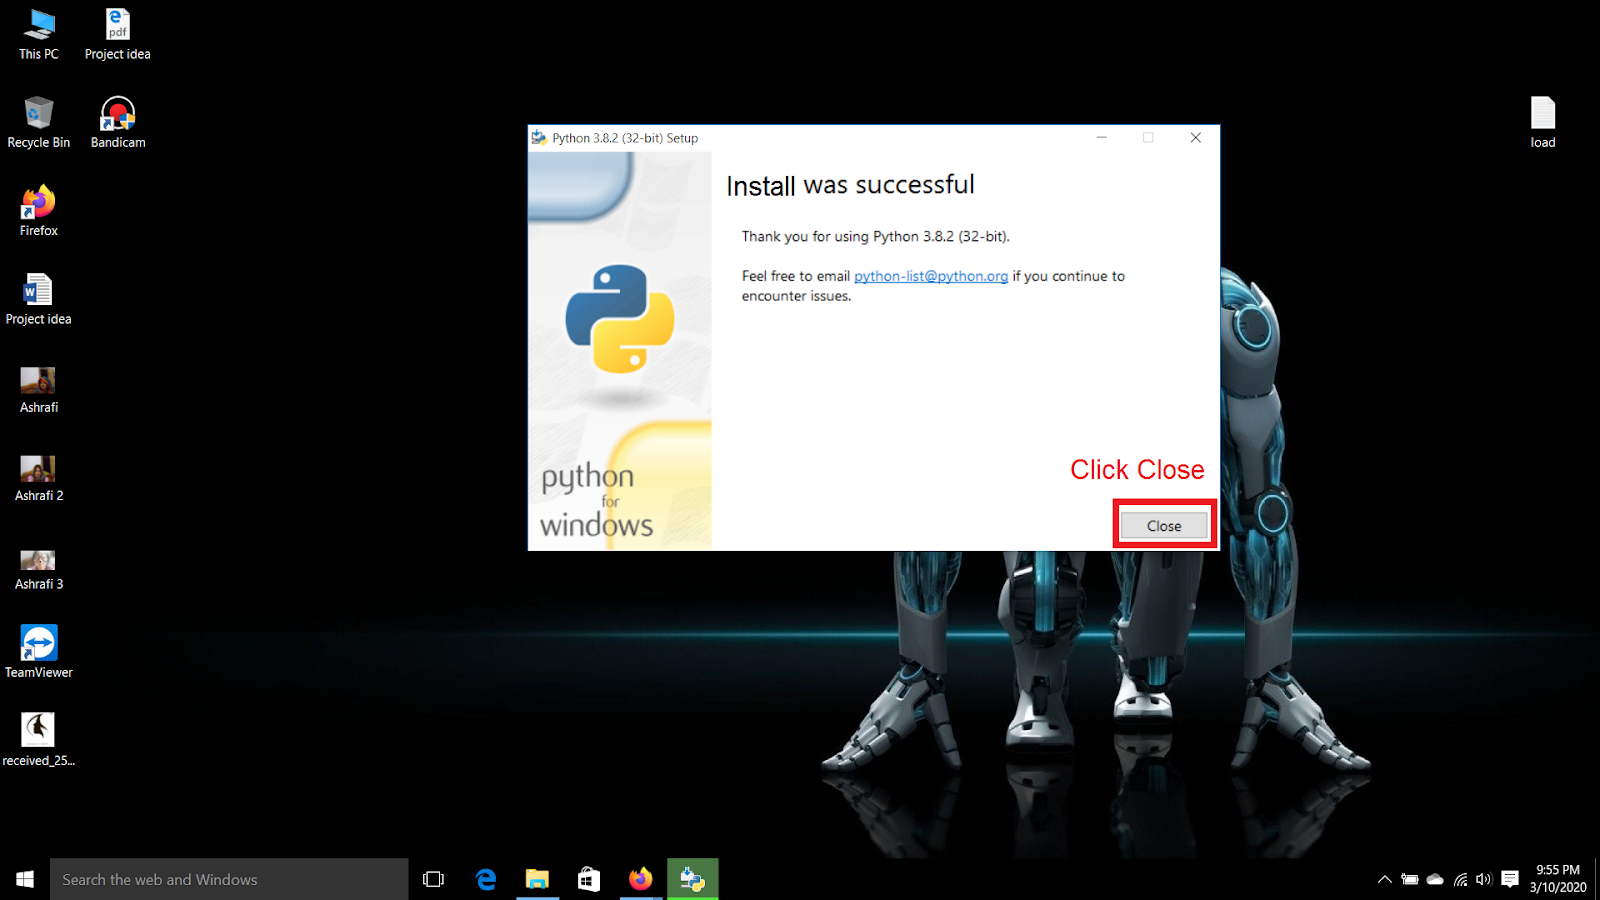This screenshot has width=1600, height=900.
Task: Select the TeamViewer desktop shortcut
Action: pos(39,651)
